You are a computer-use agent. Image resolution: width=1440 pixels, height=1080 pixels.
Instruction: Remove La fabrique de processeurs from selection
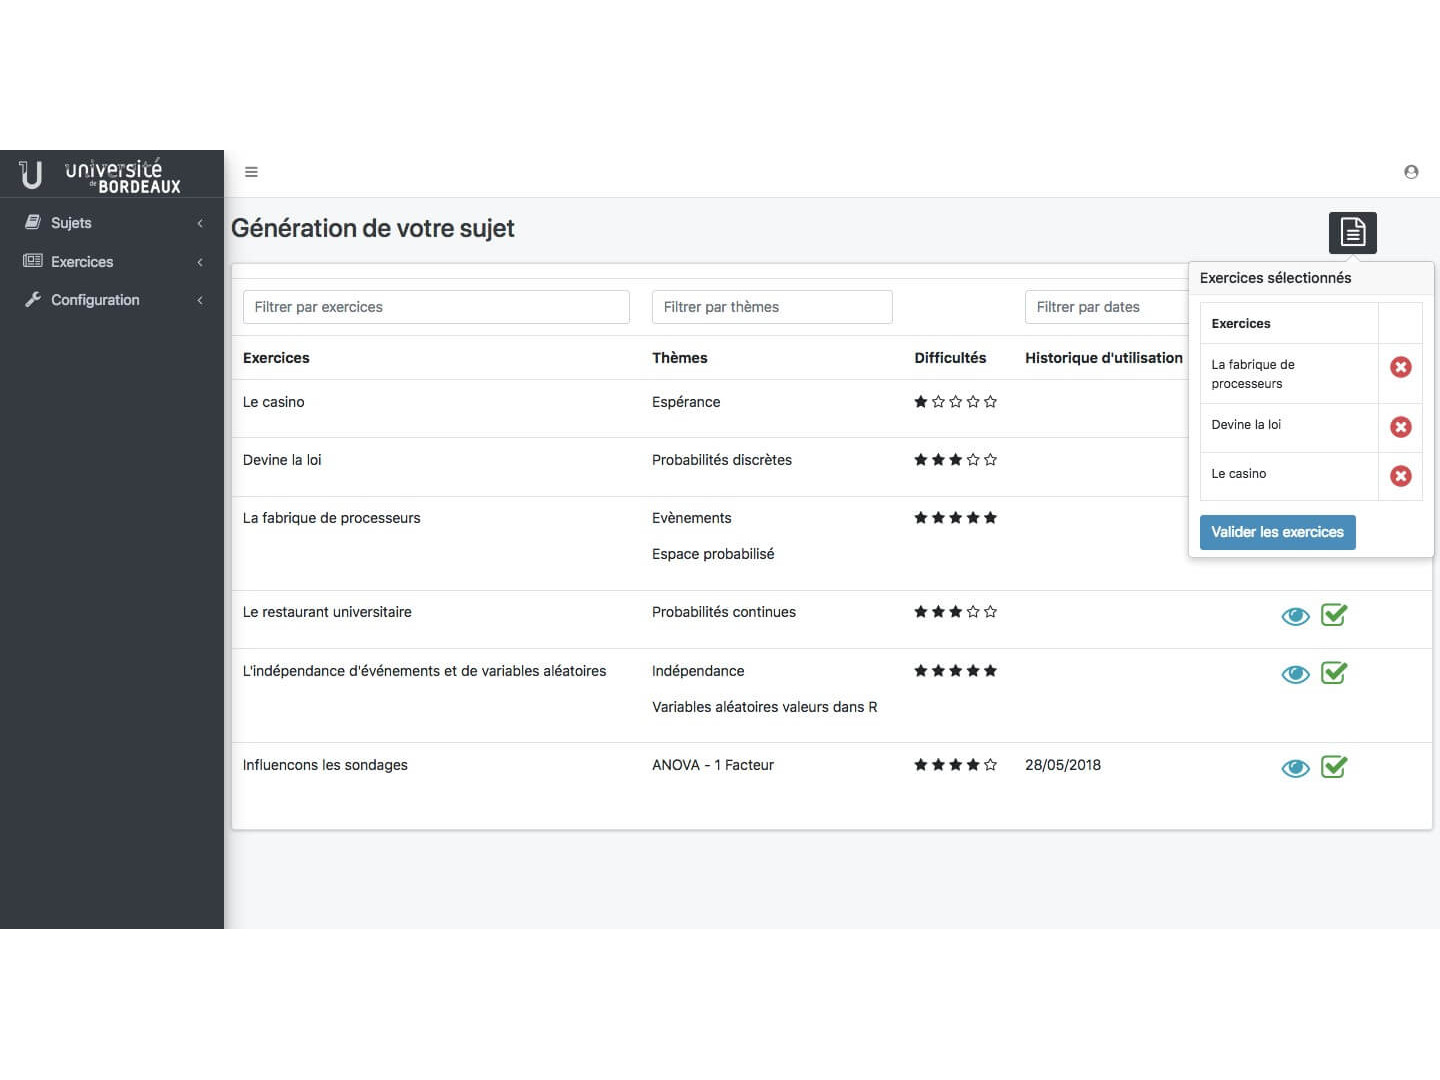click(1400, 367)
